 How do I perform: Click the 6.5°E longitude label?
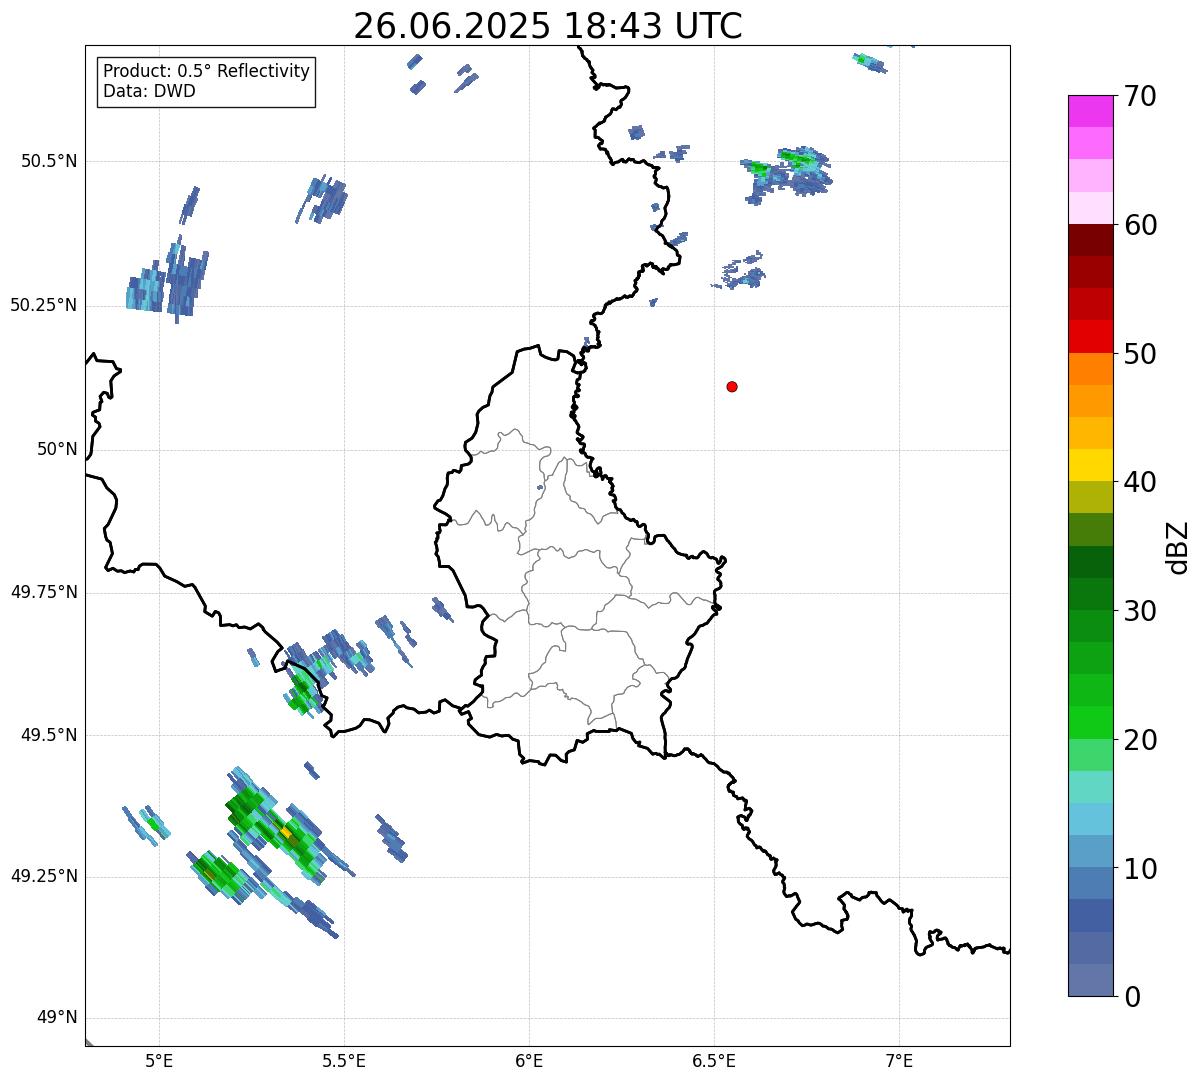point(714,1060)
